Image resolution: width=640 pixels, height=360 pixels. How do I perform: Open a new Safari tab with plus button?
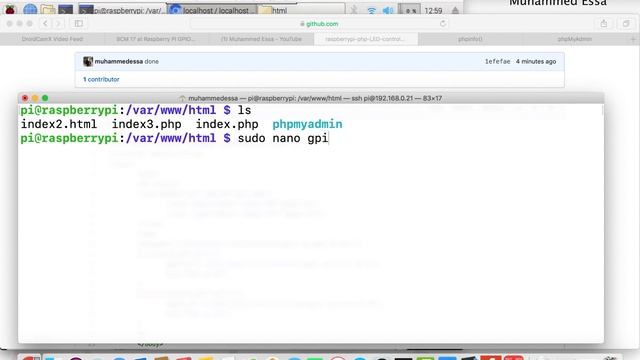click(633, 39)
